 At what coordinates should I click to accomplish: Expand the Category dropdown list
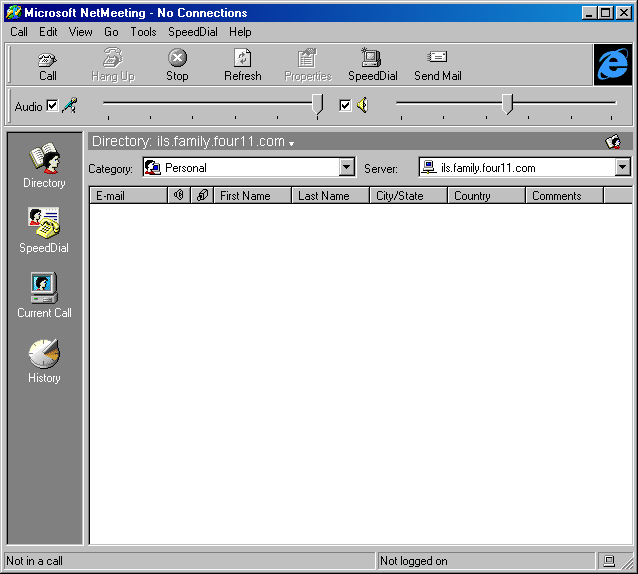(x=347, y=168)
